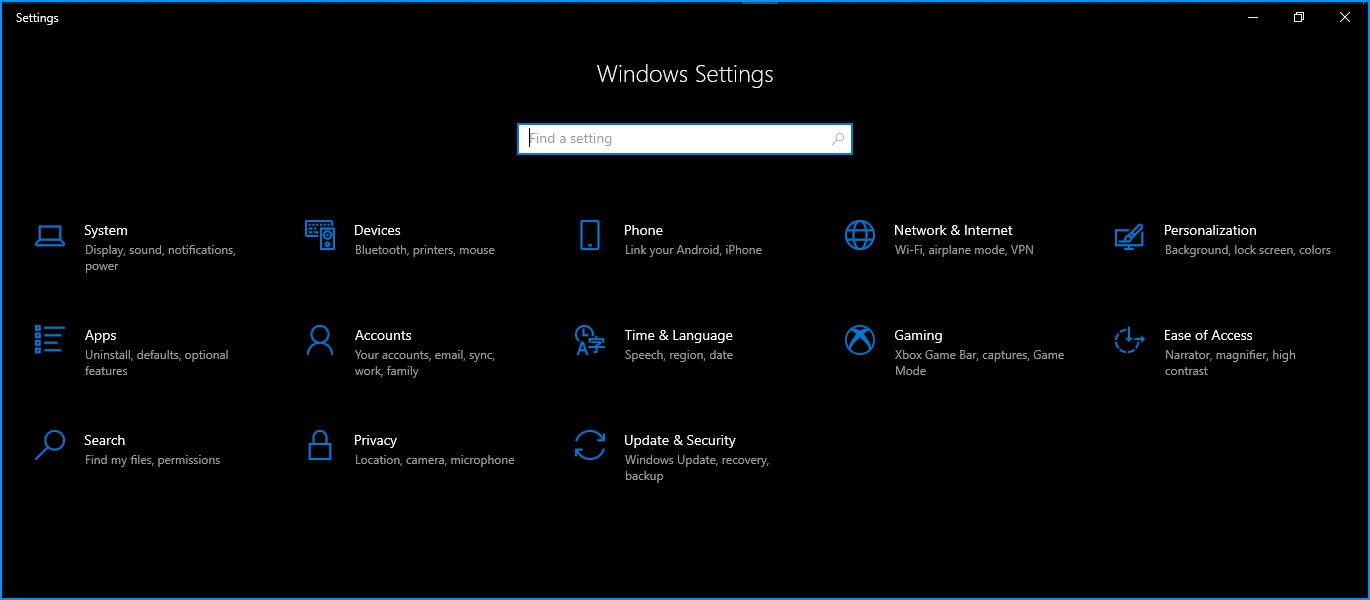Open Ease of Access title
1370x600 pixels.
1208,335
